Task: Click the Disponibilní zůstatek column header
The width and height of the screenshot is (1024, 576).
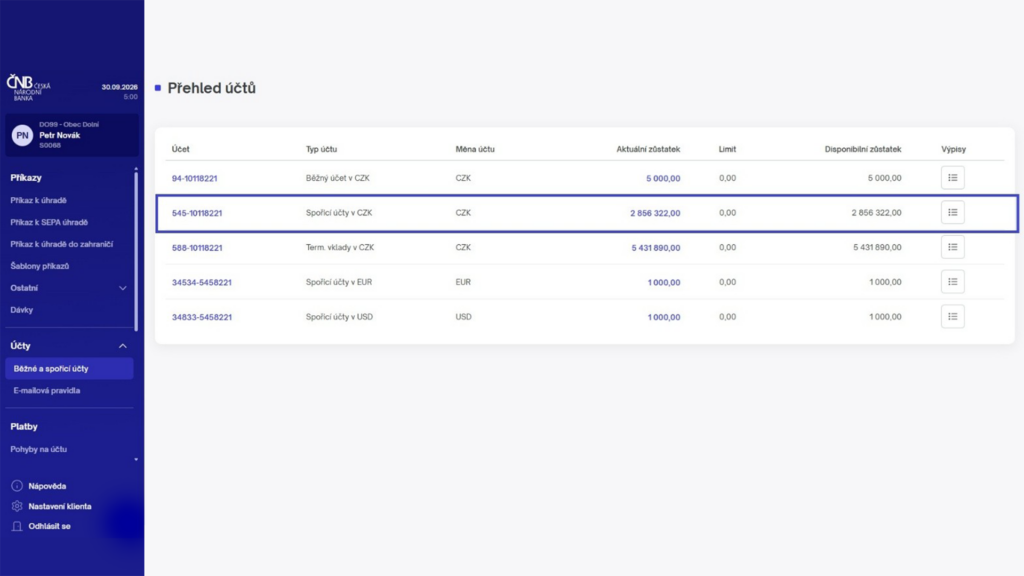Action: (x=863, y=149)
